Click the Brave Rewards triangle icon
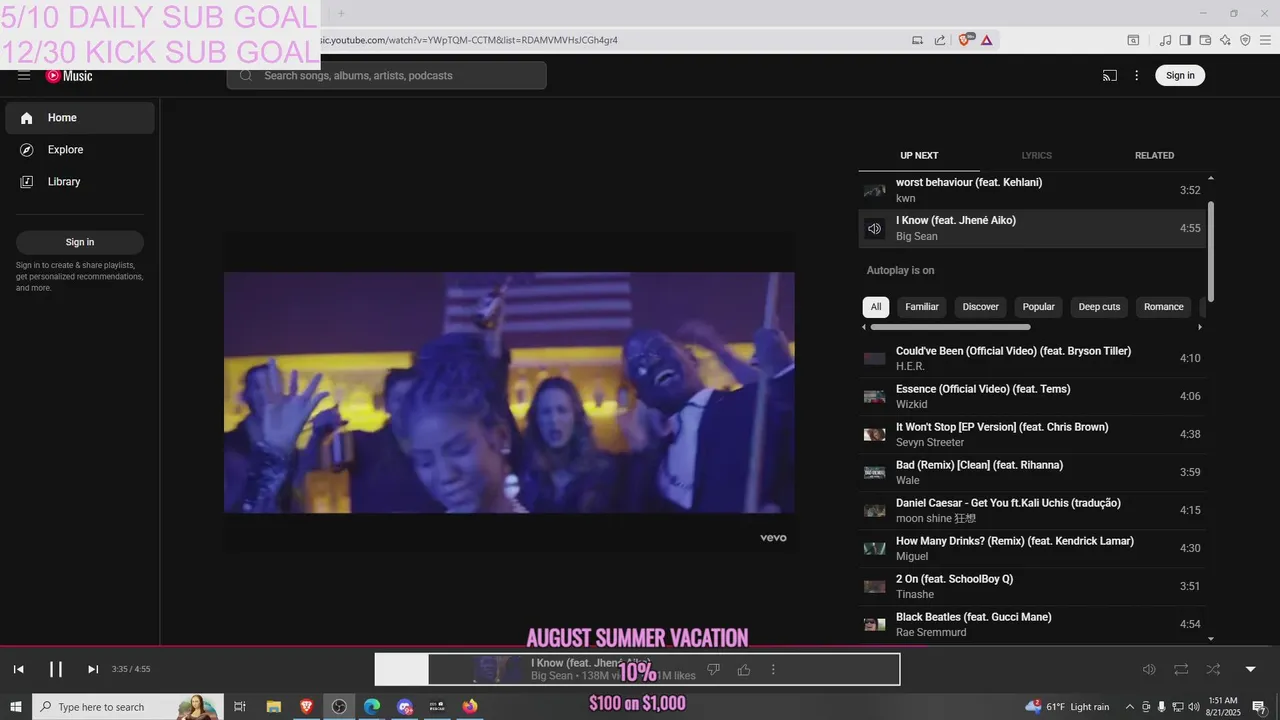1280x720 pixels. (x=987, y=40)
